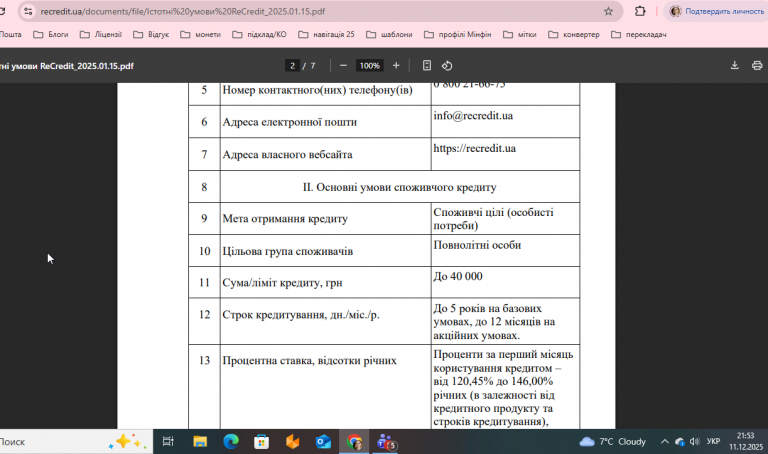The width and height of the screenshot is (768, 454).
Task: Open the 'перекладач' bookmark folder
Action: pos(639,34)
